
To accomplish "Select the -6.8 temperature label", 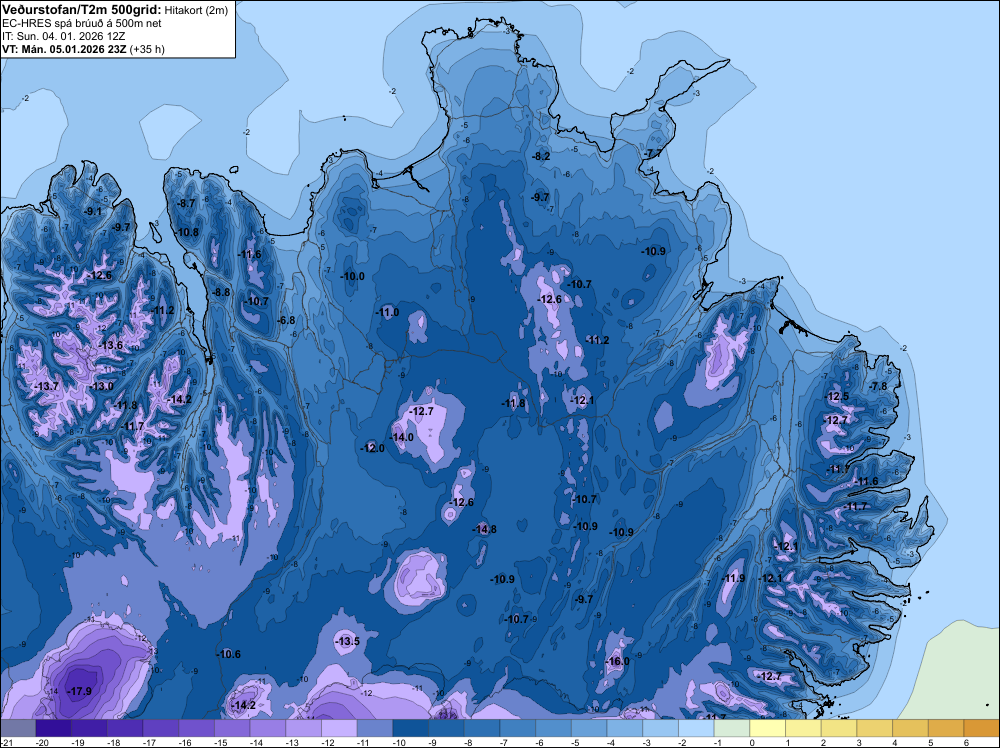I will coord(287,320).
